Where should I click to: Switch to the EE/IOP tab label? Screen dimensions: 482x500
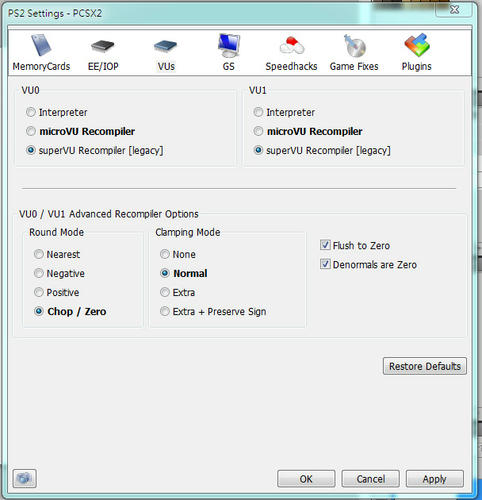(x=103, y=66)
